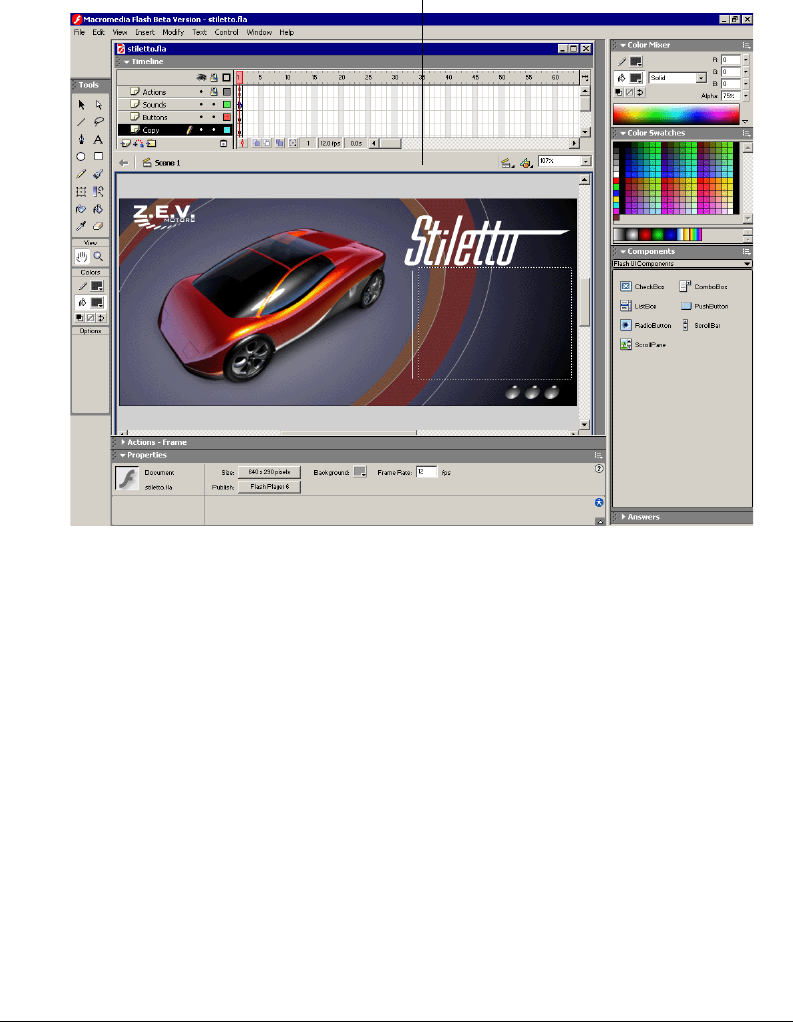Open the Insert menu
Viewport: 793px width, 1022px height.
pyautogui.click(x=145, y=32)
